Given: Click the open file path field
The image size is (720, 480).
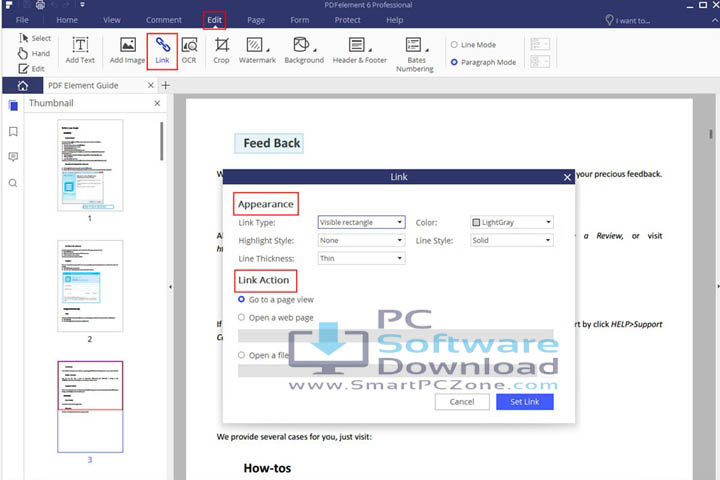Looking at the screenshot, I should (395, 371).
